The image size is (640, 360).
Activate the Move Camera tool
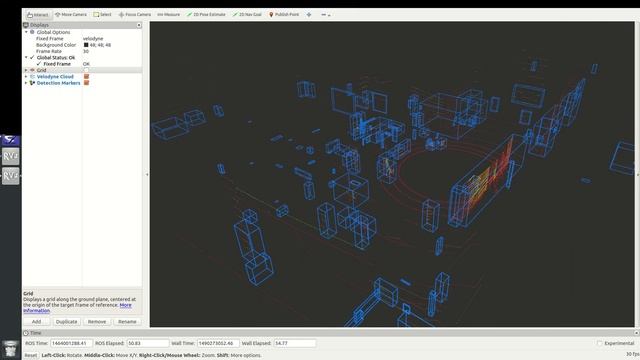click(x=71, y=15)
